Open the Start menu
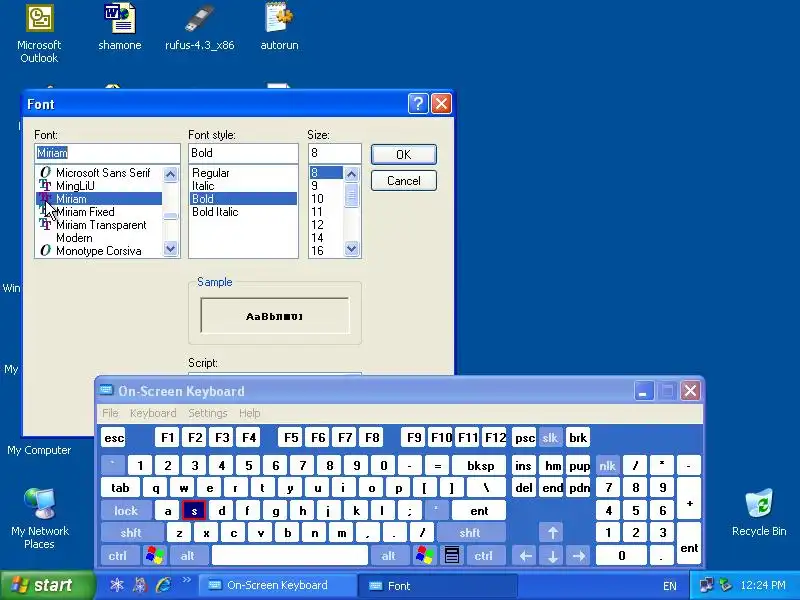The image size is (800, 600). [48, 585]
